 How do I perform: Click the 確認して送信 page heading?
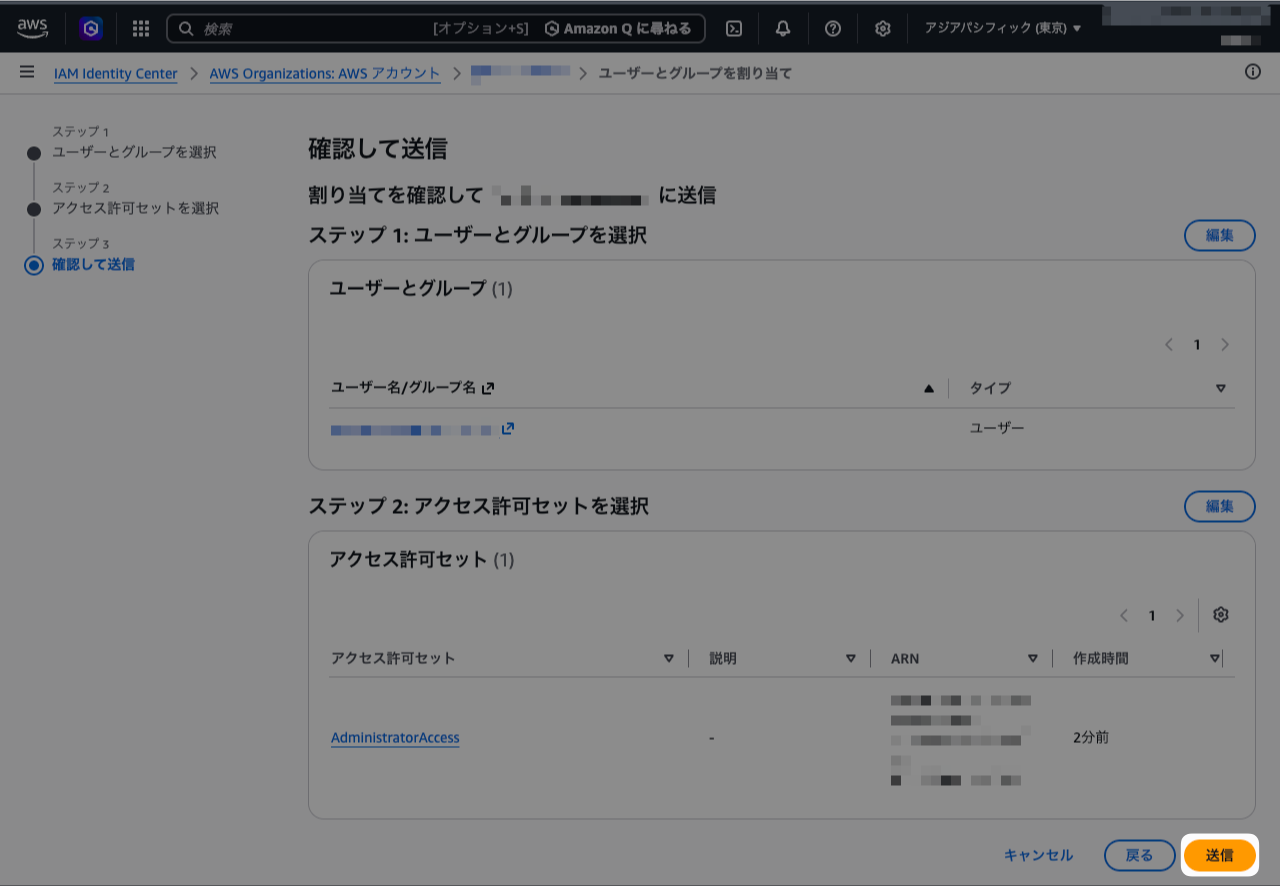pos(378,149)
